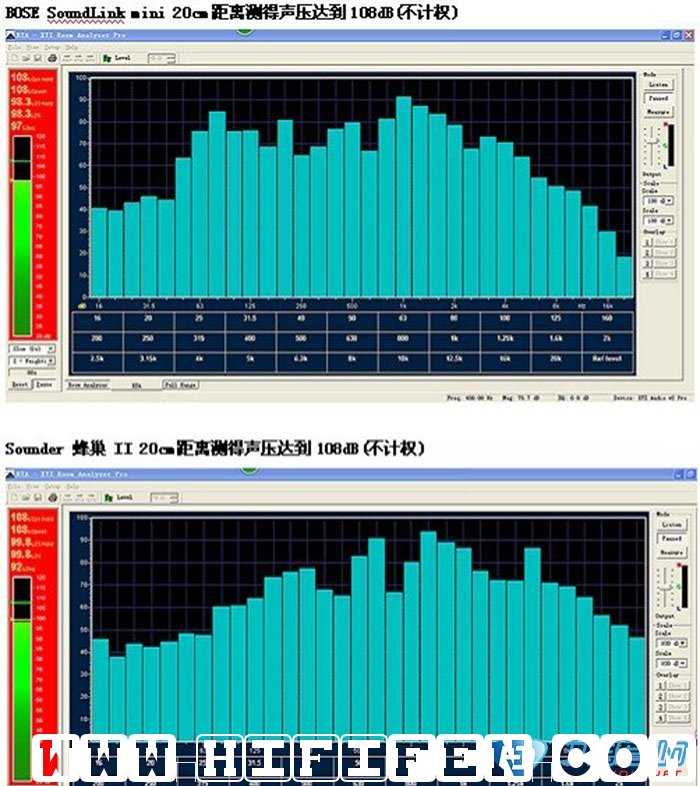Click Overlay 1 button in upper window
Image resolution: width=700 pixels, height=786 pixels.
(x=647, y=242)
